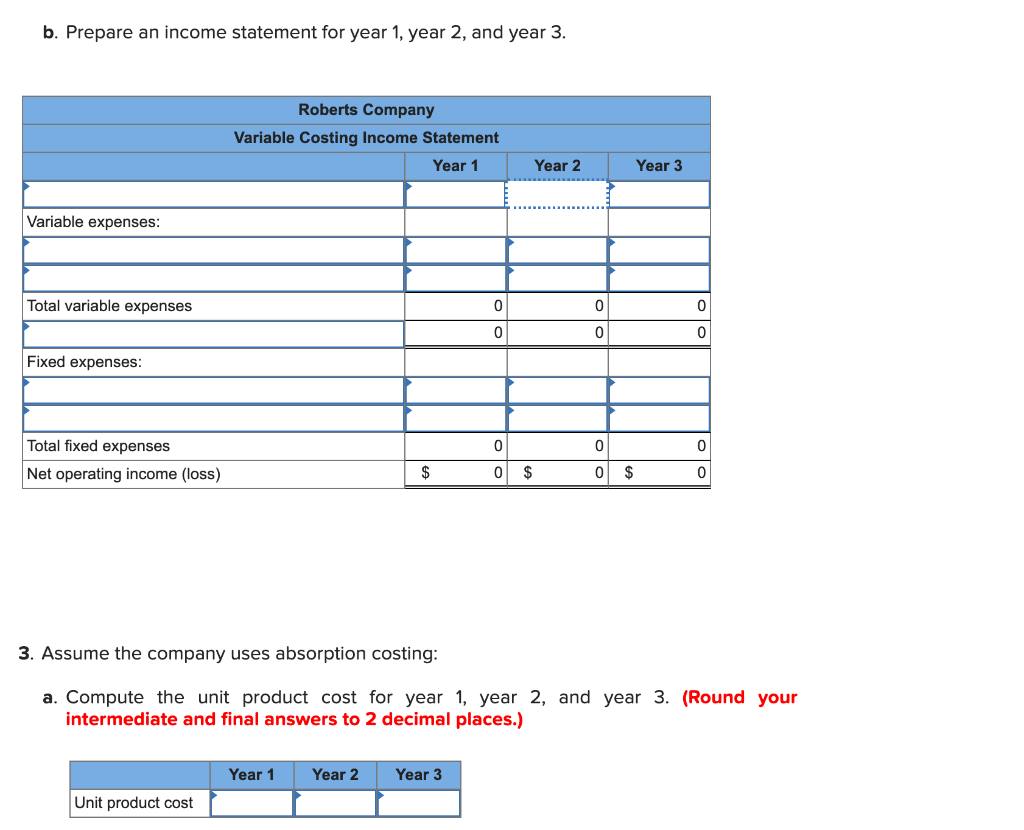Click Year 1 second fixed expense cell
This screenshot has width=1024, height=830.
point(456,419)
